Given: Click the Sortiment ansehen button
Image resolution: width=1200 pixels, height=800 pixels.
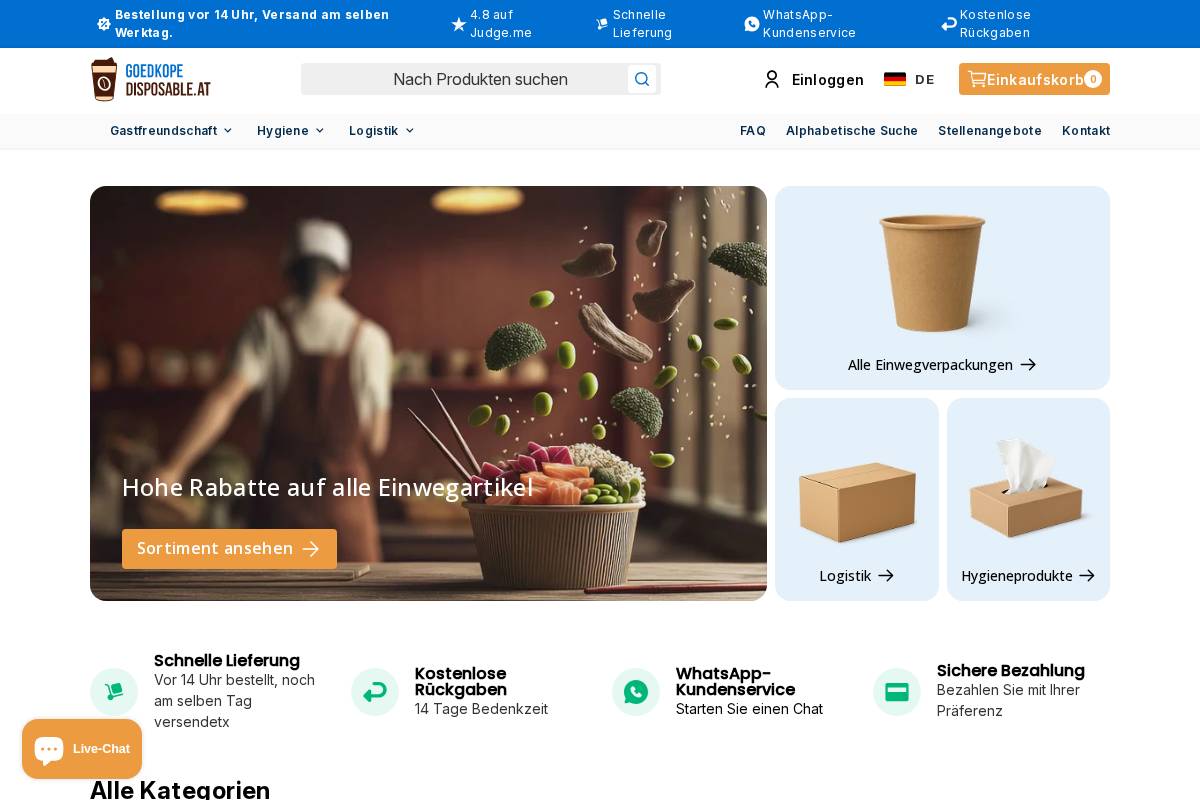Looking at the screenshot, I should (x=229, y=548).
